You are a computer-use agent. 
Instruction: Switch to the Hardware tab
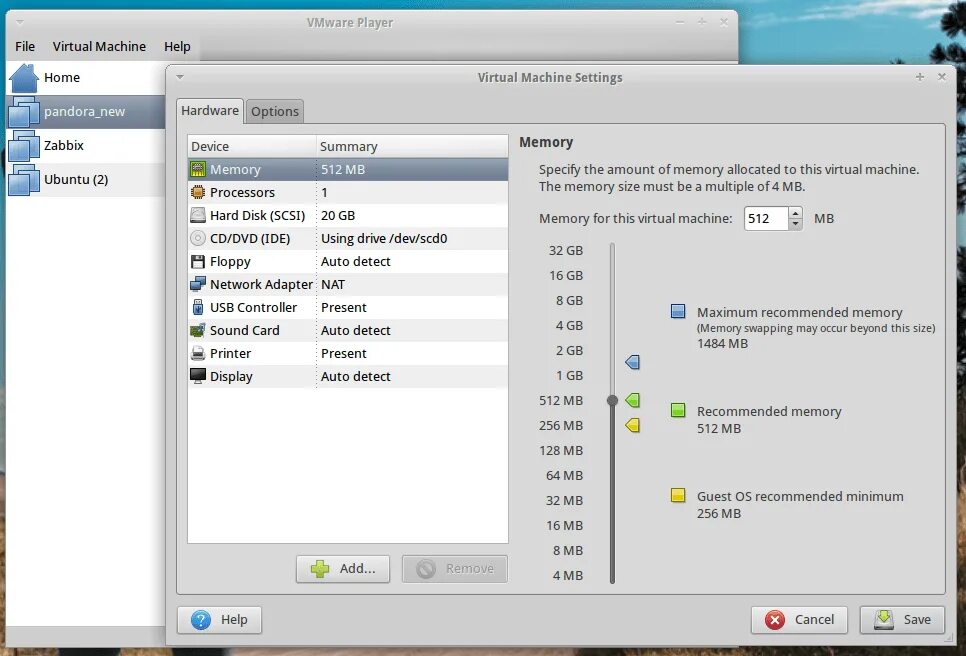click(x=209, y=111)
